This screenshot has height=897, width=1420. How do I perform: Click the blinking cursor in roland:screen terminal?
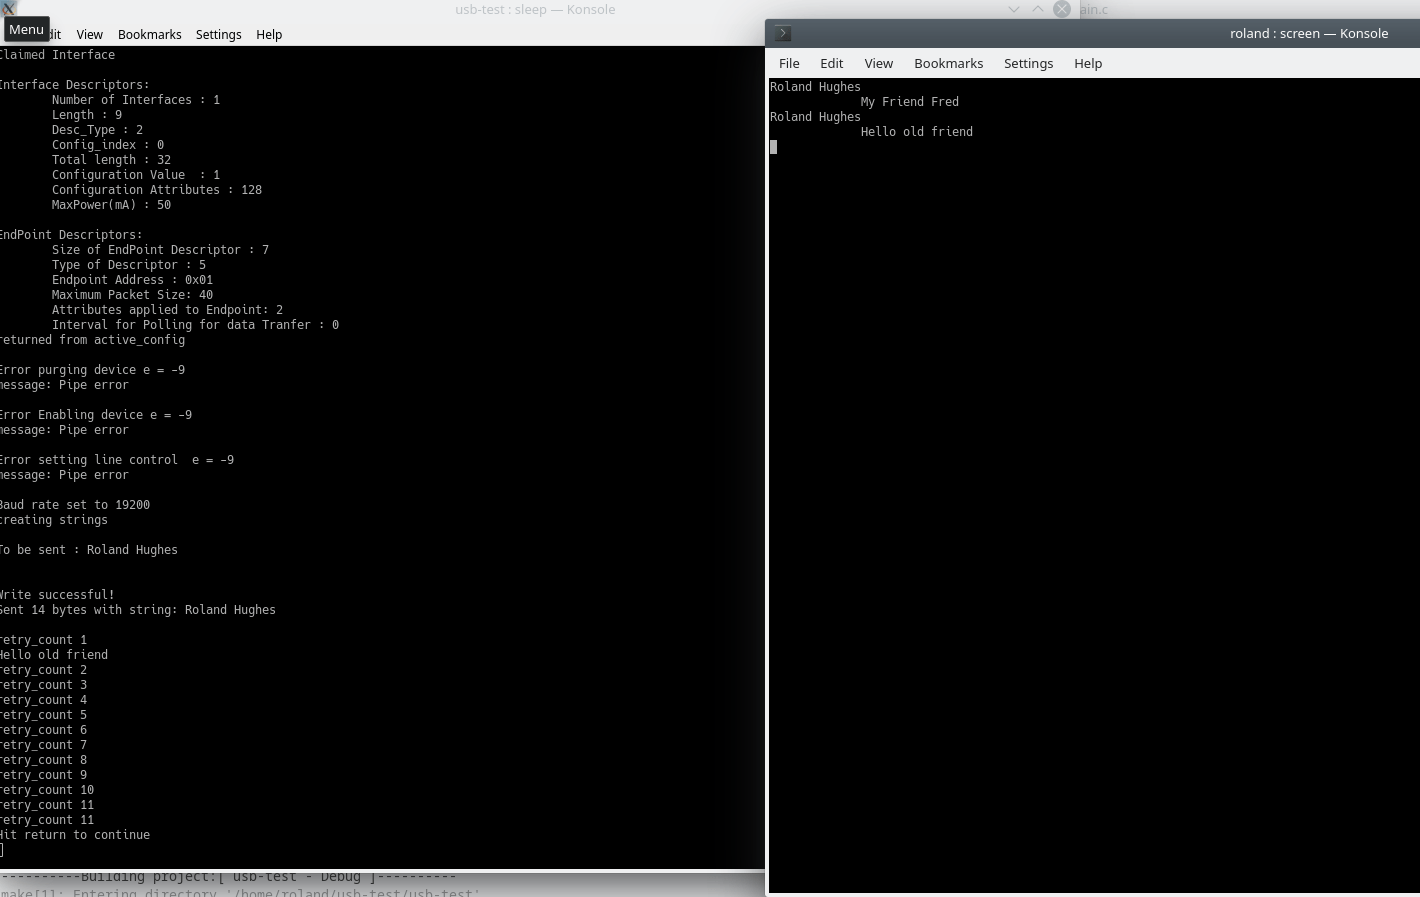773,147
